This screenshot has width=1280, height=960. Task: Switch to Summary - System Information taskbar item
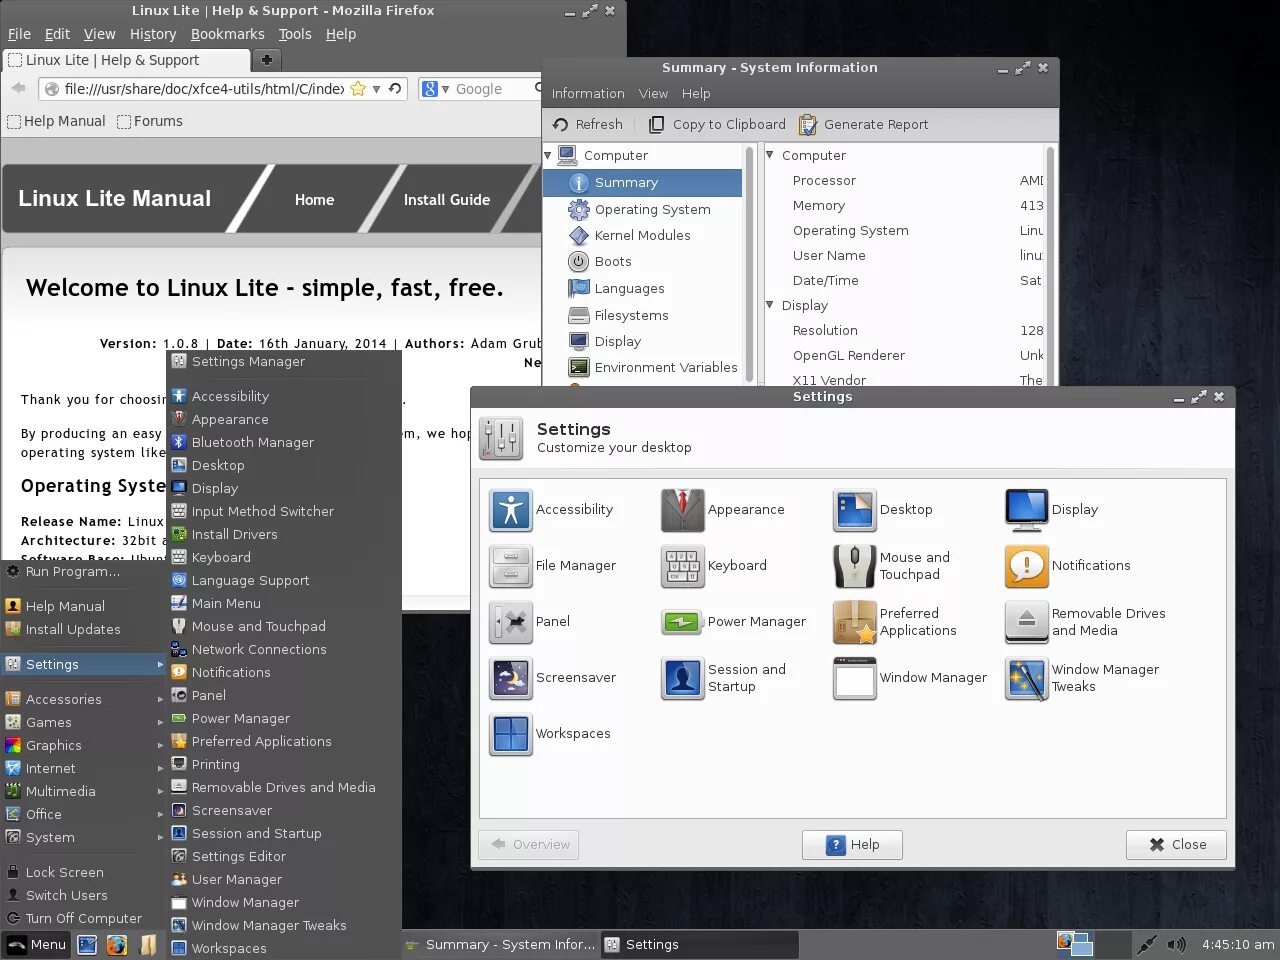click(x=500, y=945)
